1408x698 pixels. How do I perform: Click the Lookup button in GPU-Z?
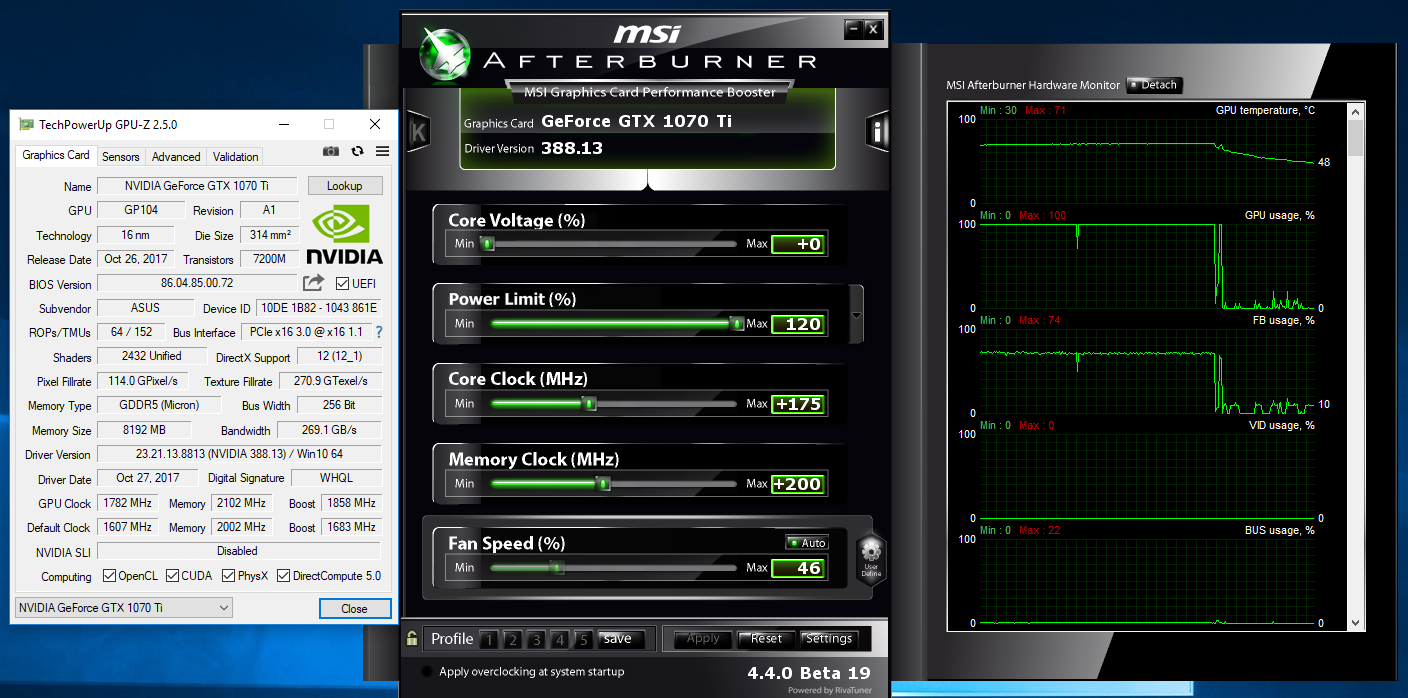click(344, 186)
